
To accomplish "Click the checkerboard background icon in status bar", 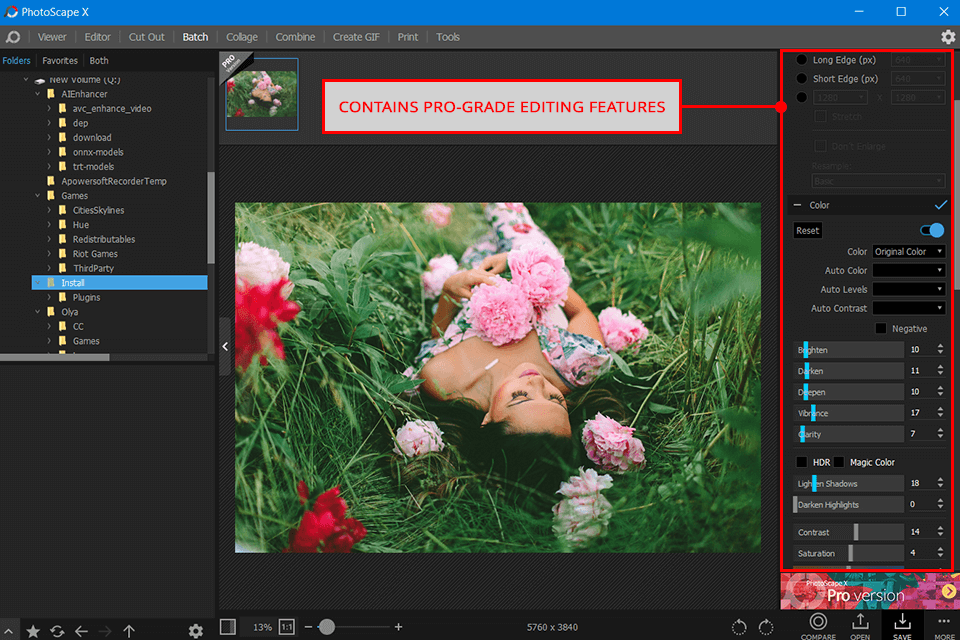I will pyautogui.click(x=228, y=626).
